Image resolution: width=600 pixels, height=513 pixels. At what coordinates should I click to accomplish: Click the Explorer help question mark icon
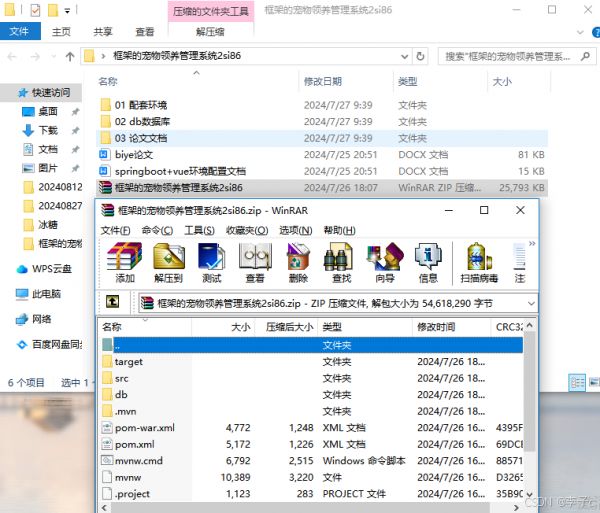coord(596,33)
